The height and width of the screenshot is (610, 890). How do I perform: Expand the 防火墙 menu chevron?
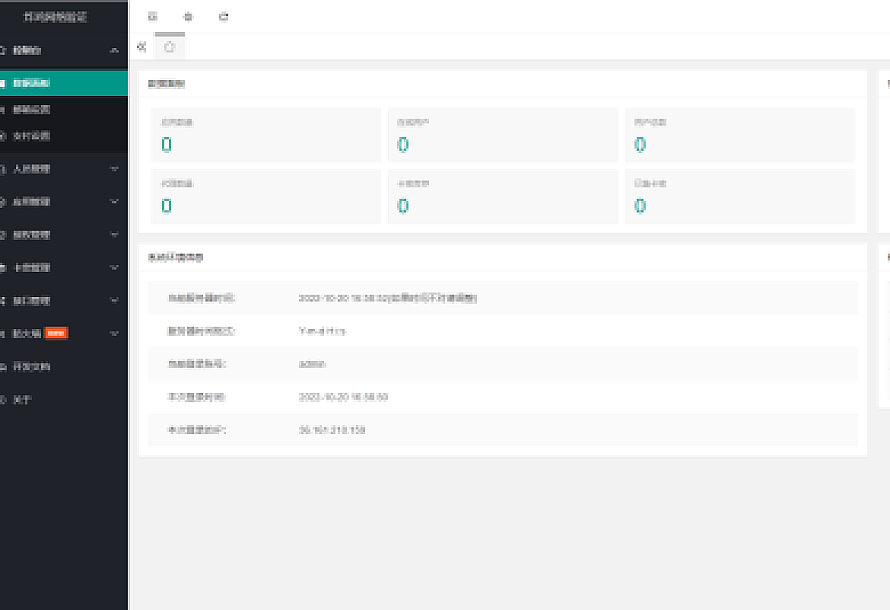(x=114, y=334)
